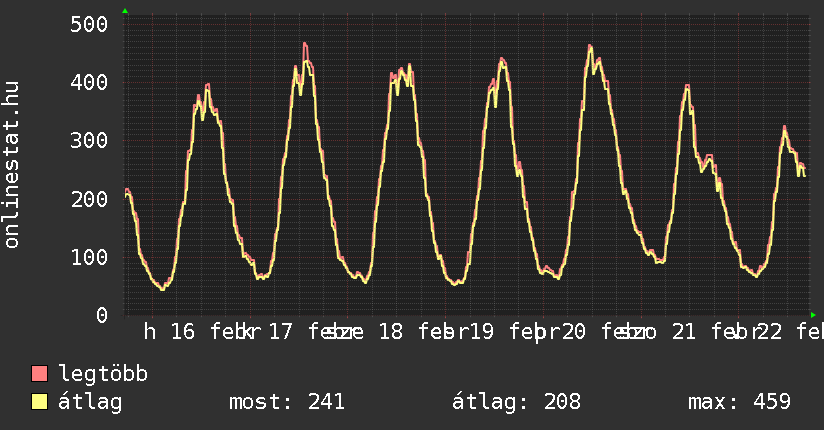Open the onlinestat.hu vertical label
Screen dimensions: 824x430
(14, 165)
